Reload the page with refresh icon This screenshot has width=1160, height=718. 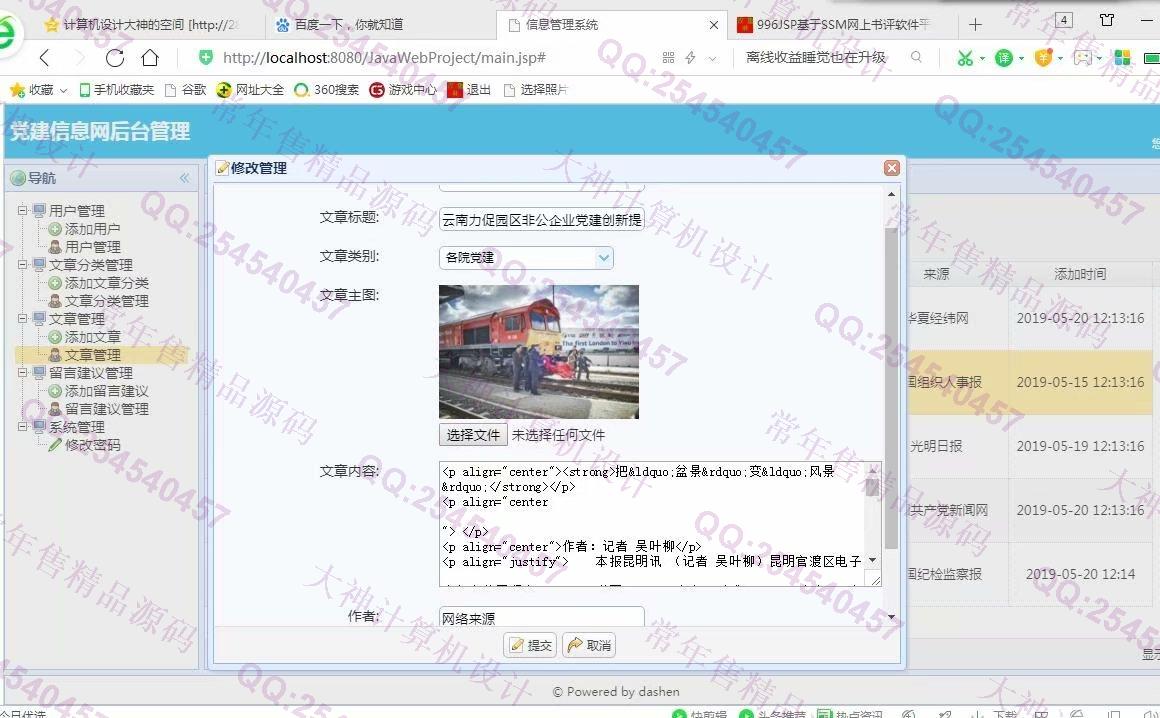[x=115, y=58]
